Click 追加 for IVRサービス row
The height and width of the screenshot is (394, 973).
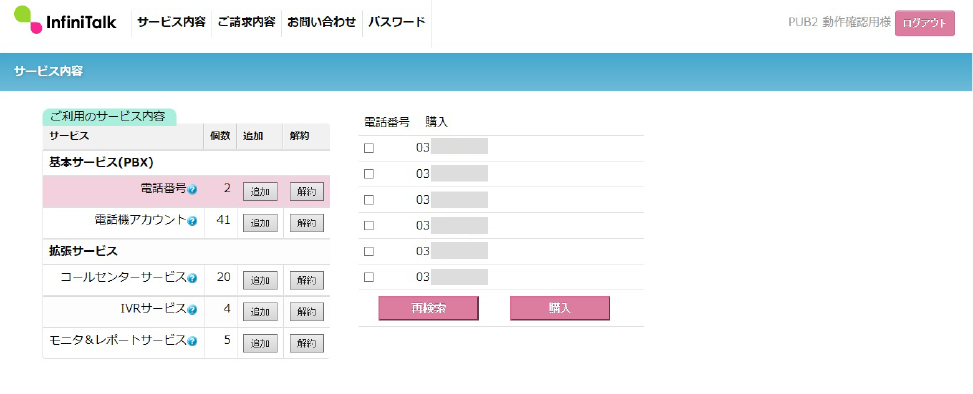point(260,311)
